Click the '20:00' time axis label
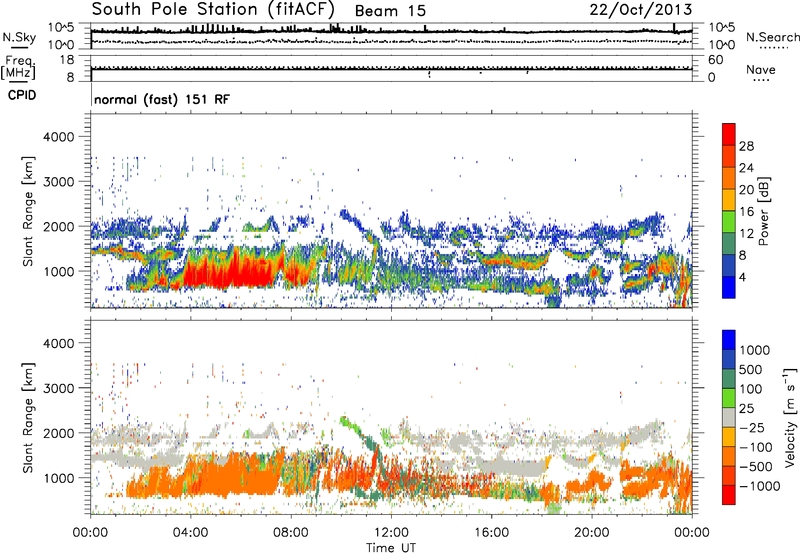This screenshot has width=800, height=554. click(592, 533)
